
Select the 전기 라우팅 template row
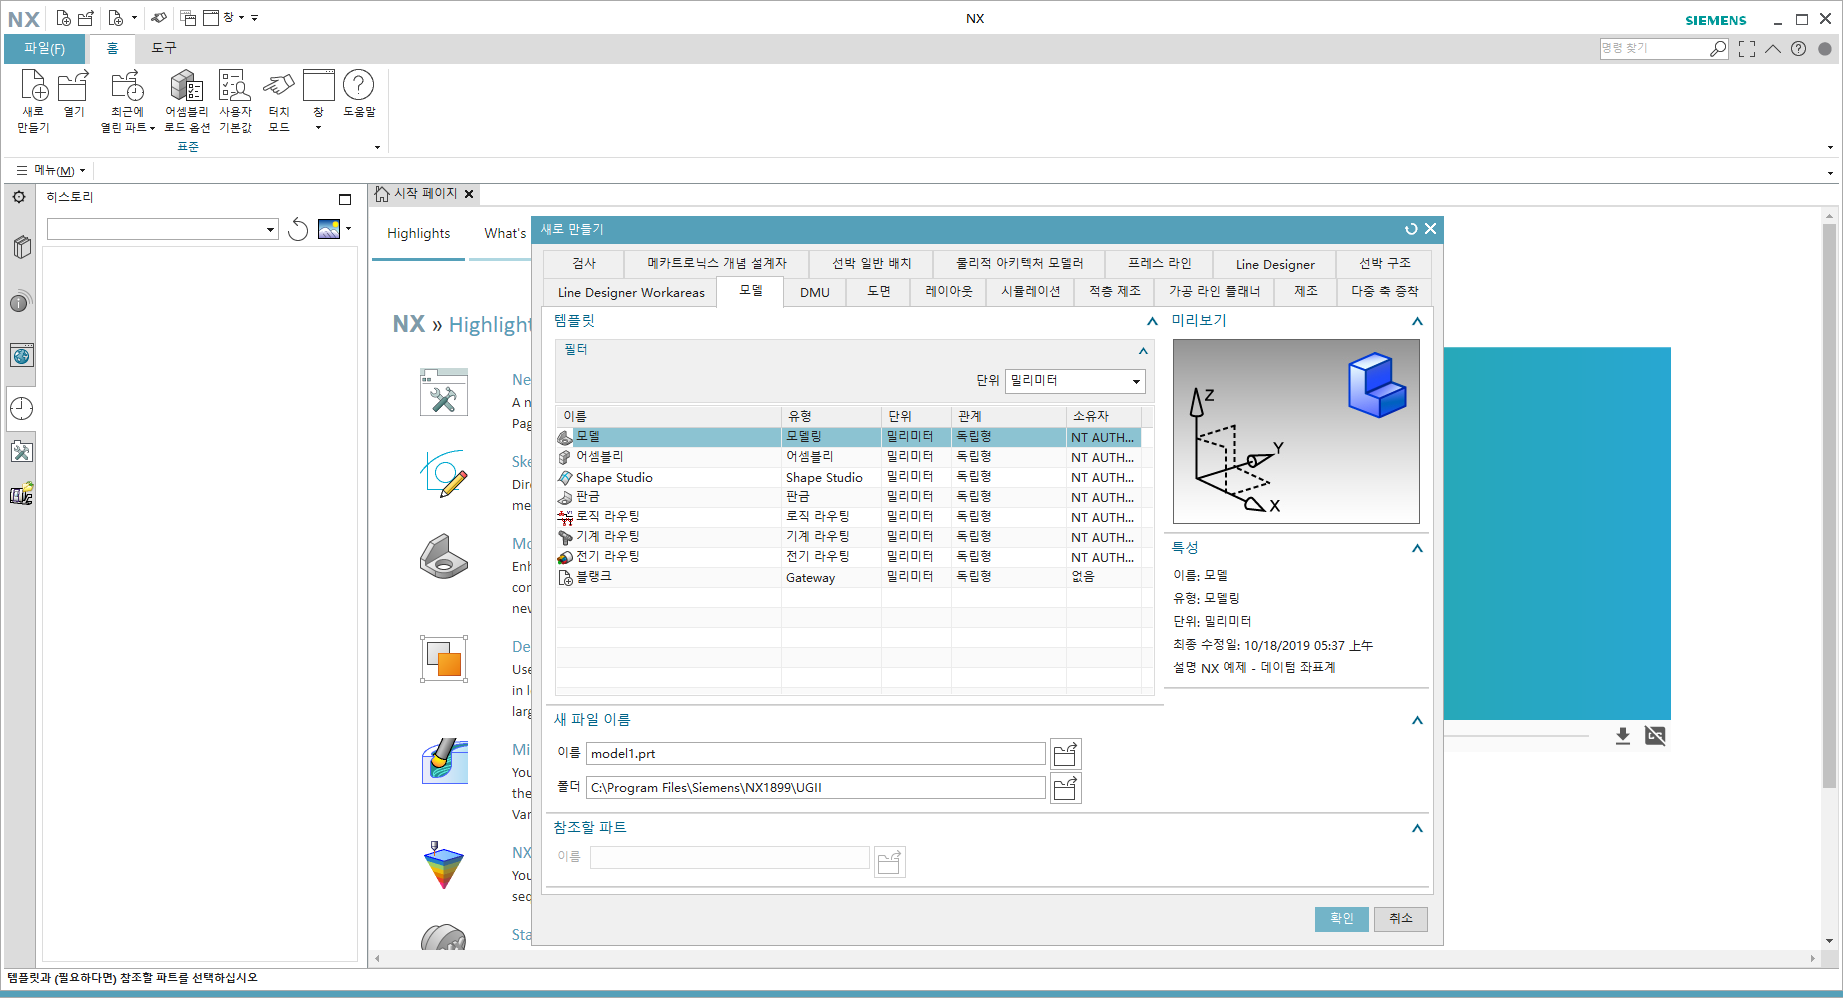pos(848,557)
